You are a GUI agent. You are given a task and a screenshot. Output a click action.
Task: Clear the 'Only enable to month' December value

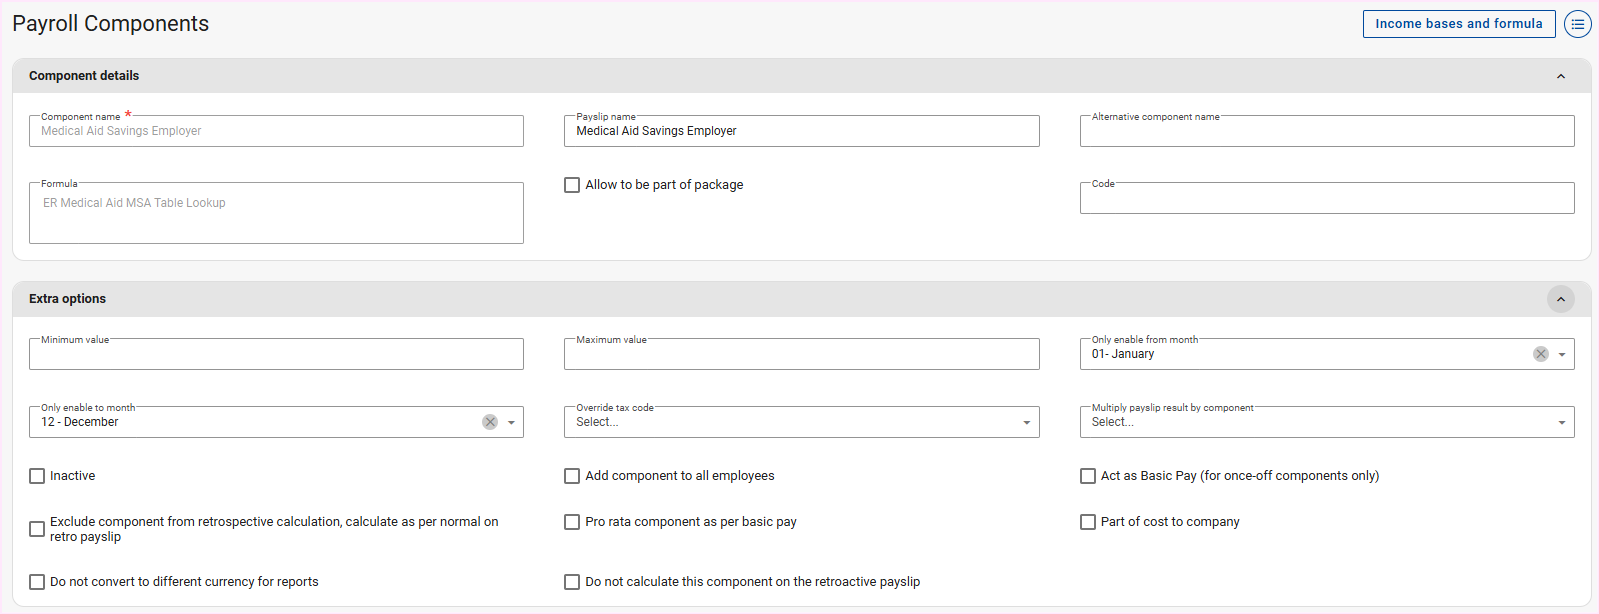tap(490, 422)
